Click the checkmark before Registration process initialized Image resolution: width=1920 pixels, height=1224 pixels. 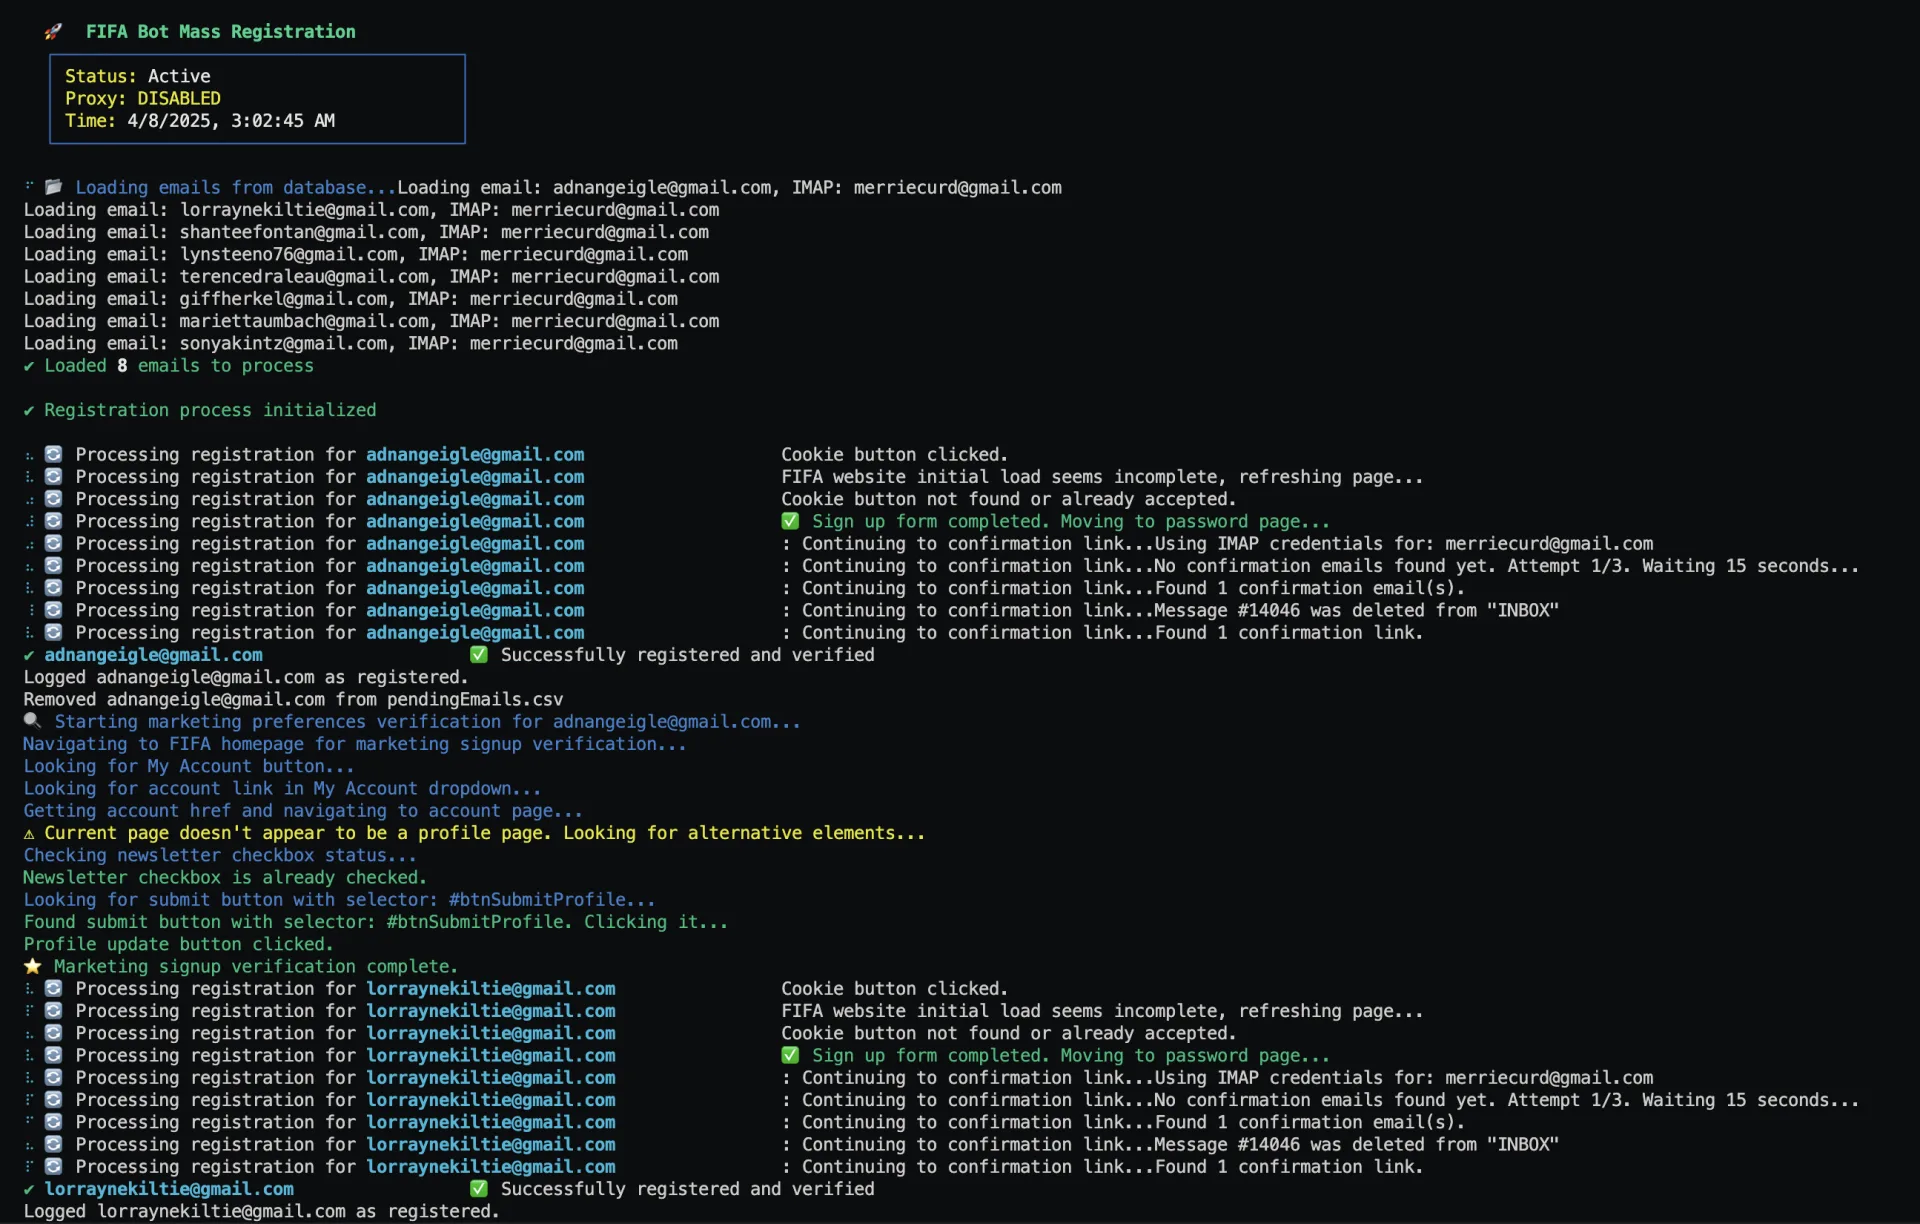coord(29,410)
